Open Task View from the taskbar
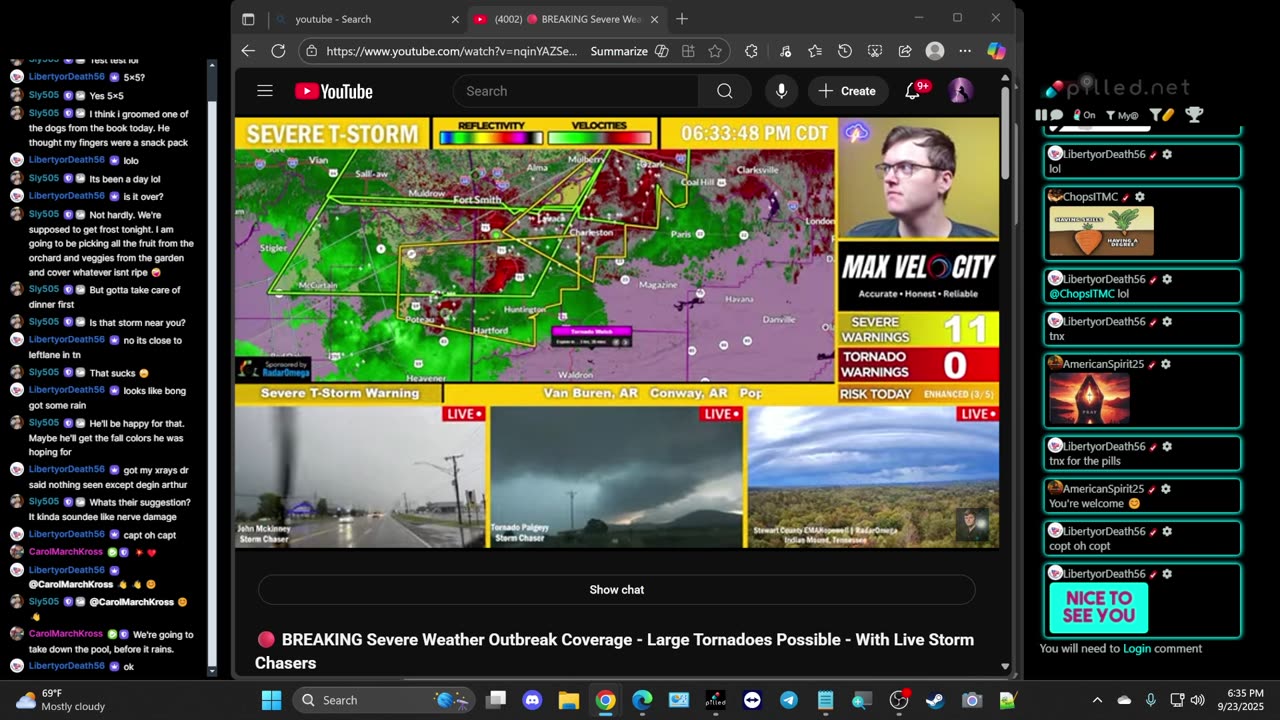 (496, 700)
